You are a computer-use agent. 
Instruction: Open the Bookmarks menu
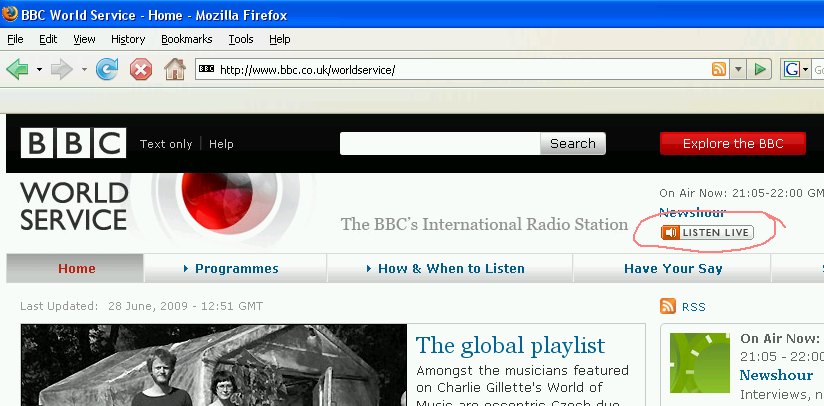tap(187, 39)
